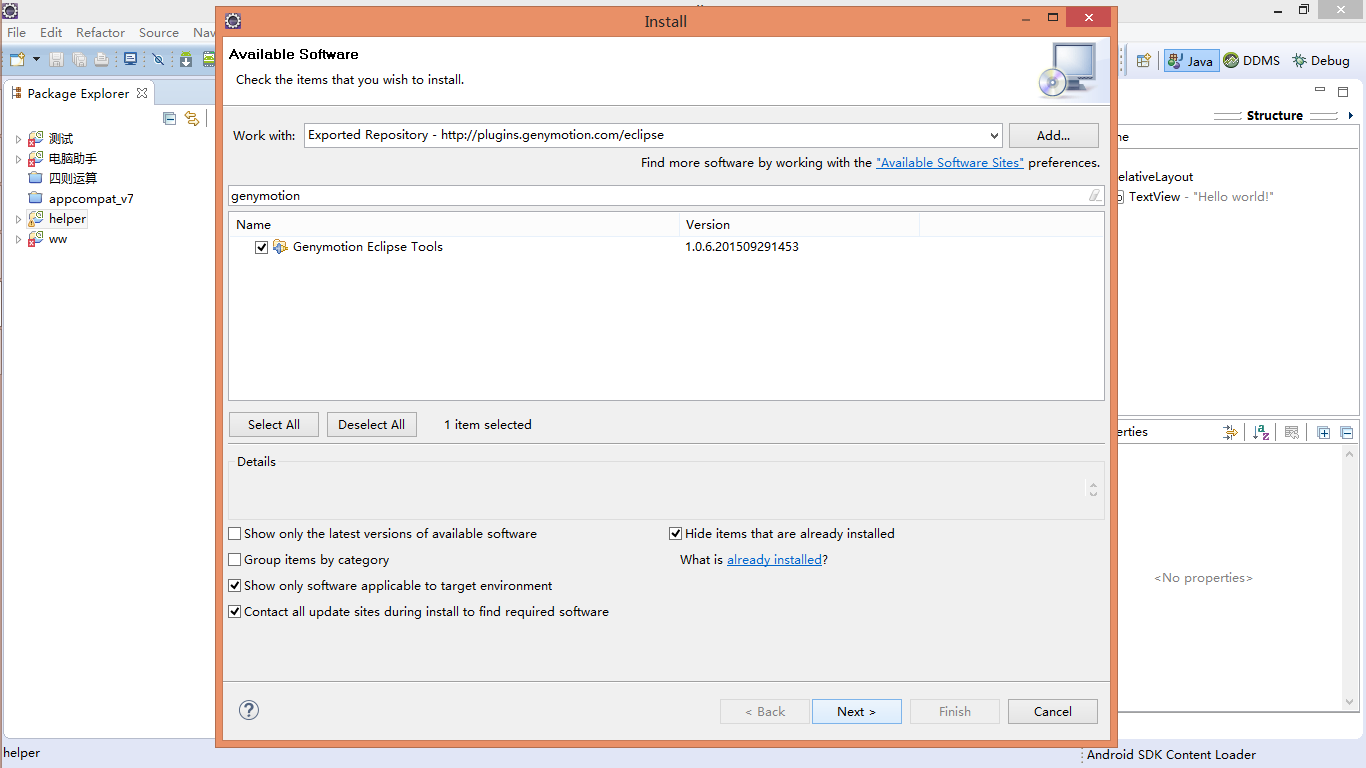Click the Save All toolbar icon

pos(79,60)
